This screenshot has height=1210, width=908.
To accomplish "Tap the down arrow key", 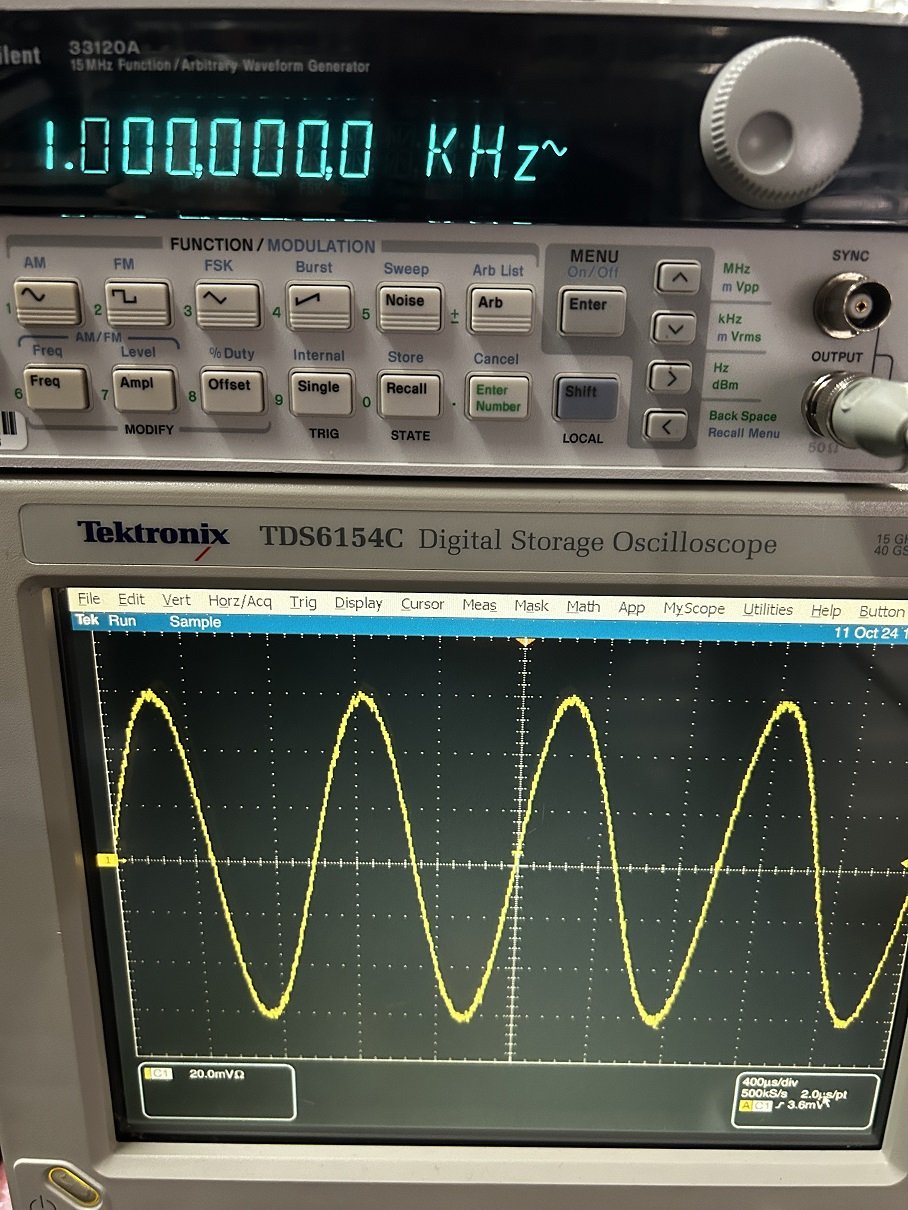I will click(675, 327).
